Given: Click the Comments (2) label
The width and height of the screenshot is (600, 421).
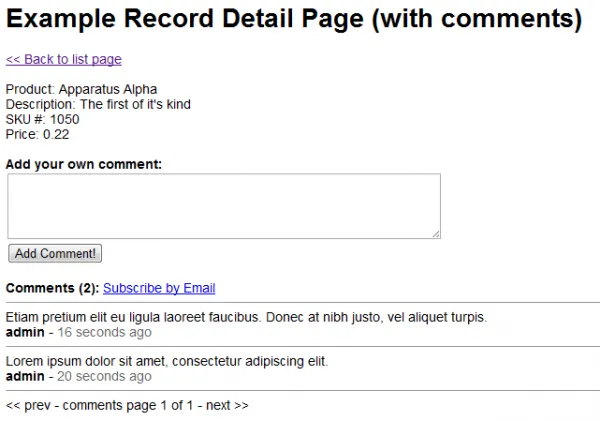Looking at the screenshot, I should [52, 289].
